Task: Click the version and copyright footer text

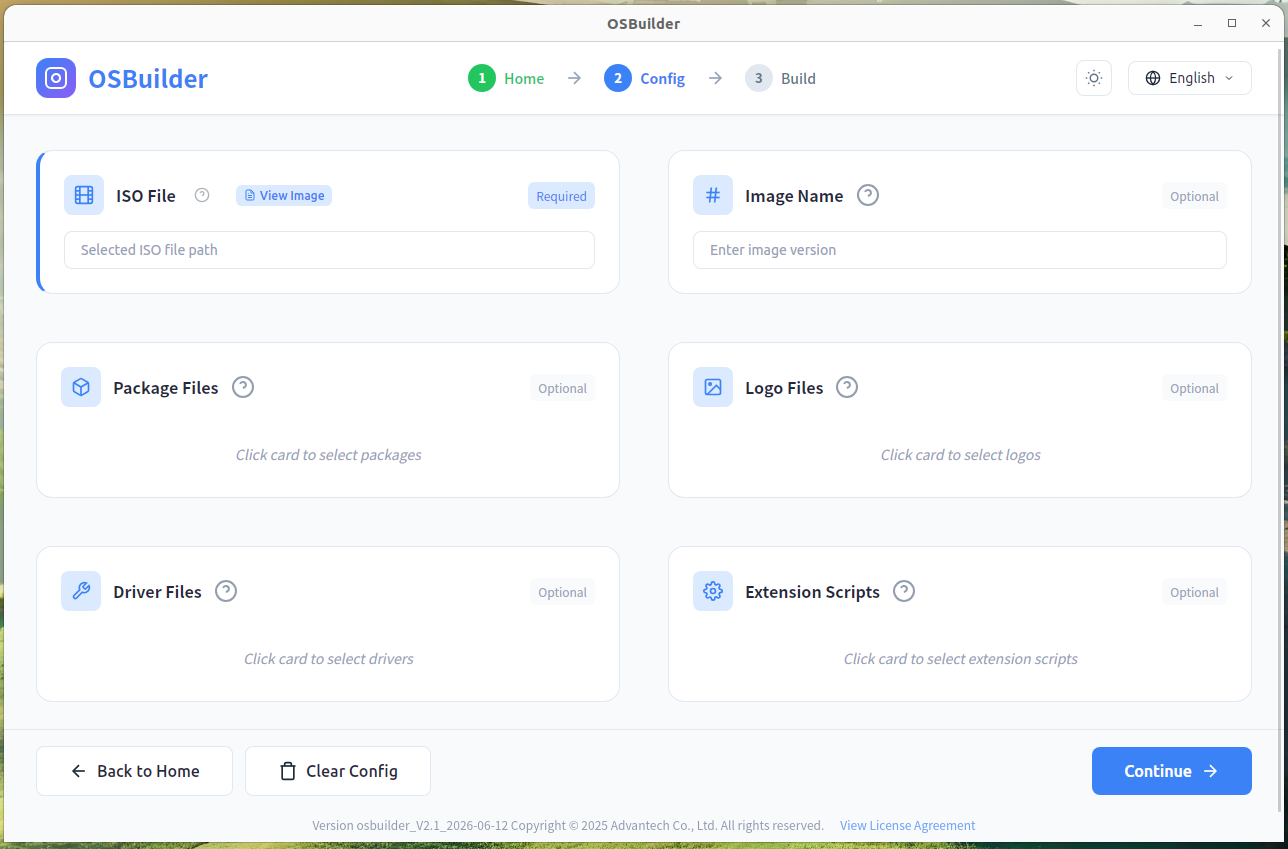Action: point(568,826)
